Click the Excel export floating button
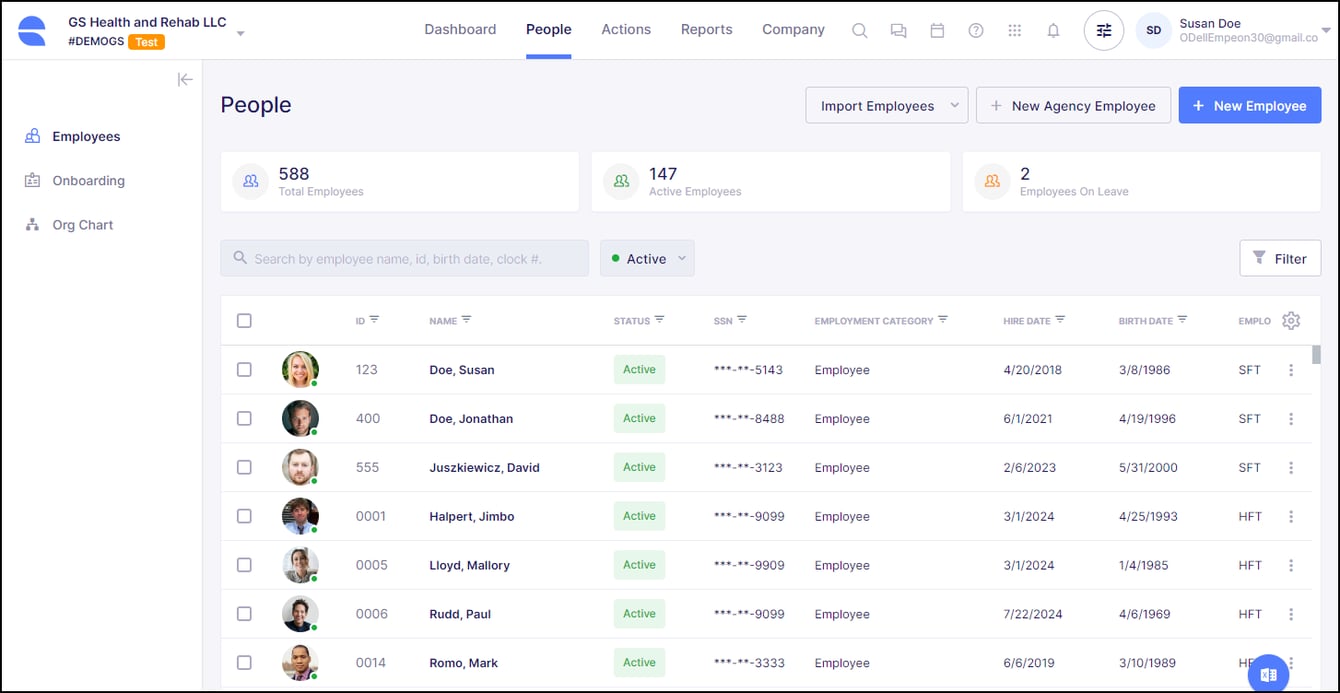Viewport: 1340px width, 693px height. coord(1269,675)
